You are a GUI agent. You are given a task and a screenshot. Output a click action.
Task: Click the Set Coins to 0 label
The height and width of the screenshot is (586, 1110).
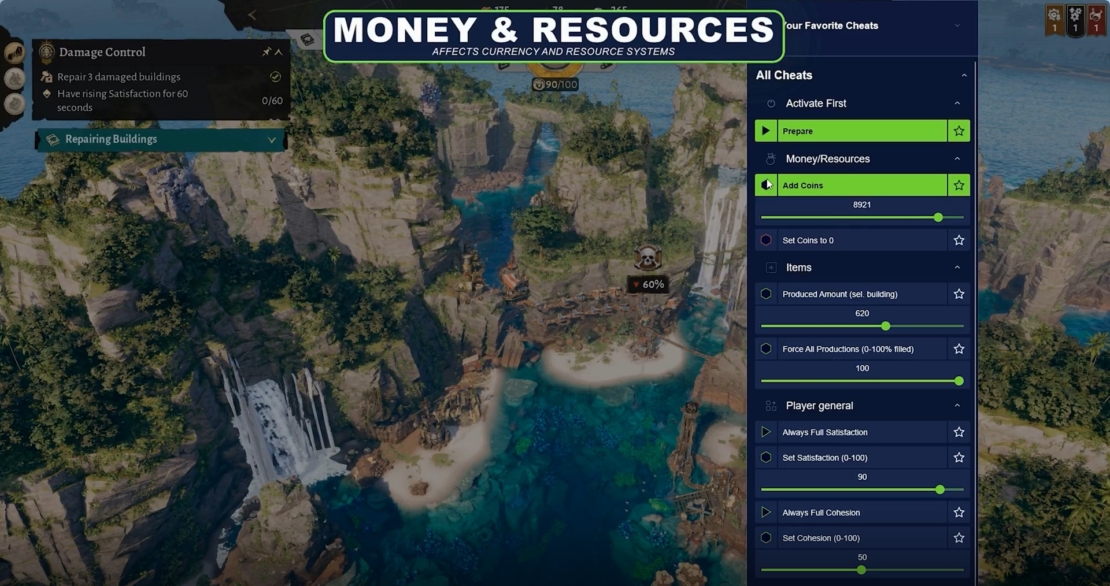(808, 241)
